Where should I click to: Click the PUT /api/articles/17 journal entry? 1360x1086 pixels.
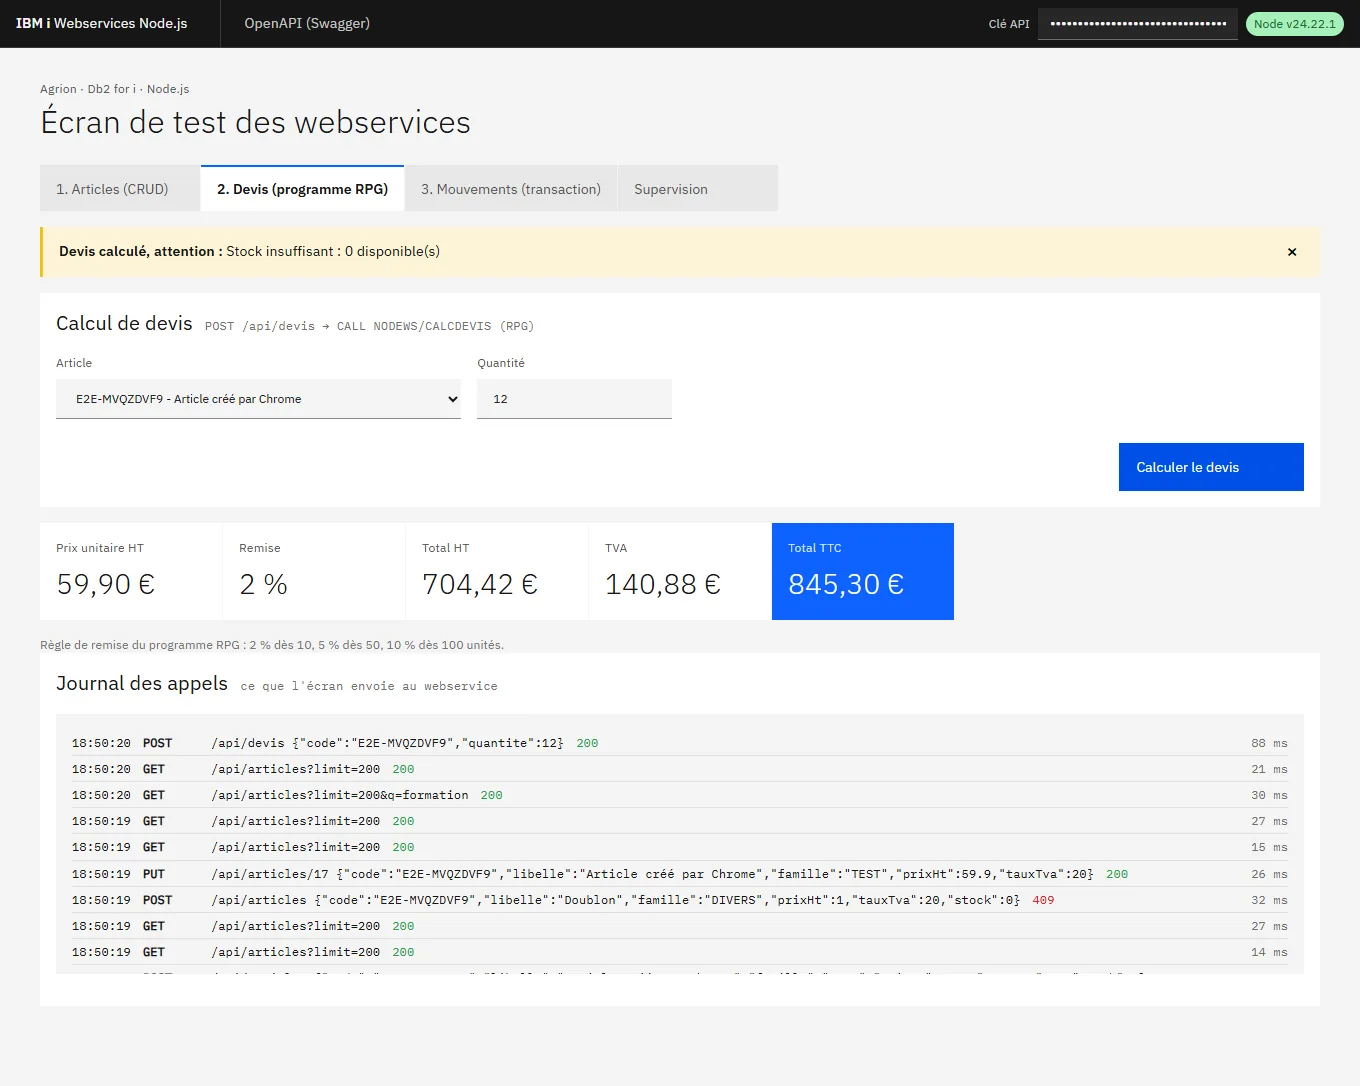coord(680,874)
